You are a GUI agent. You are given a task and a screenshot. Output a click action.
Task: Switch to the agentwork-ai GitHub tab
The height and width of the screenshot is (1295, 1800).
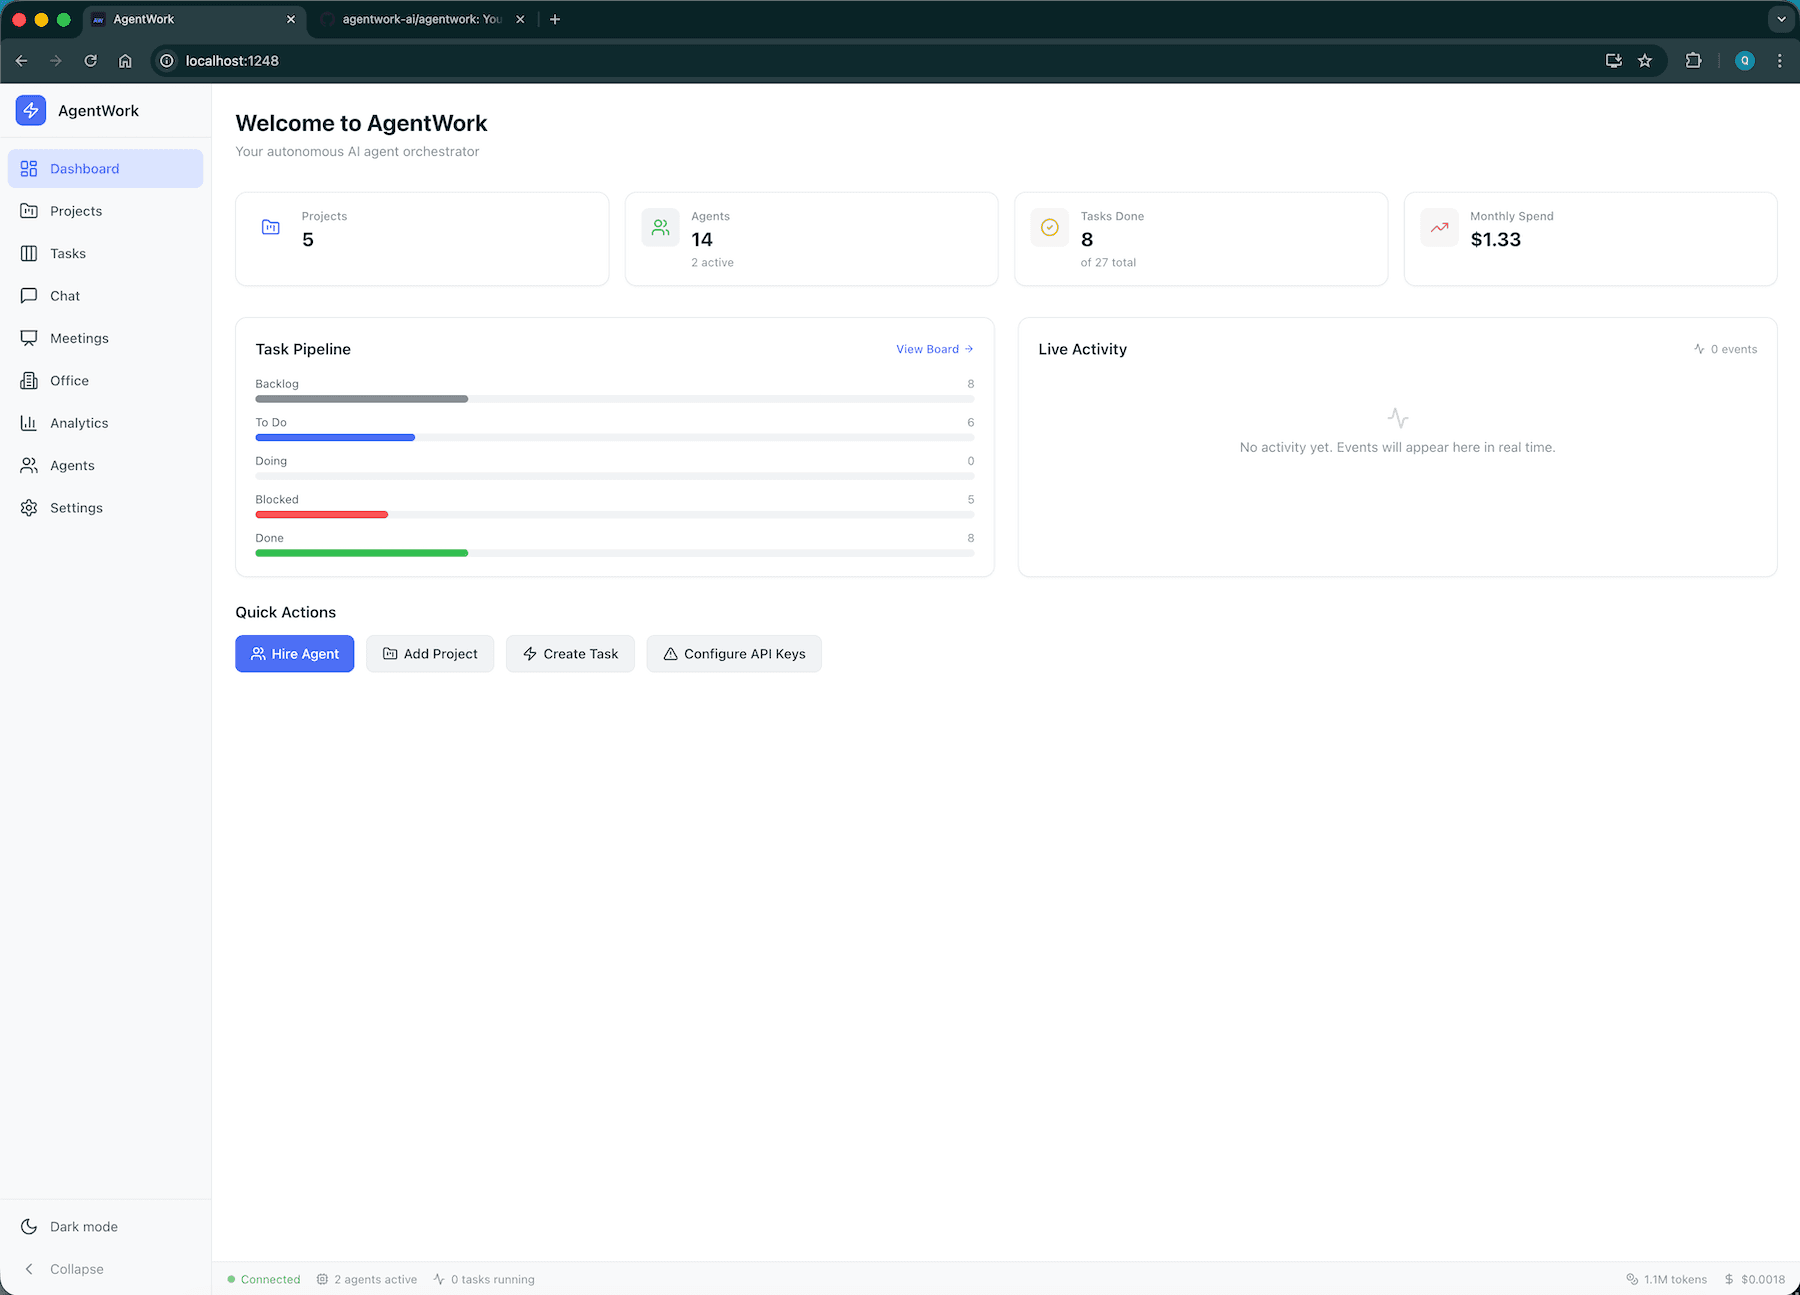pyautogui.click(x=420, y=19)
